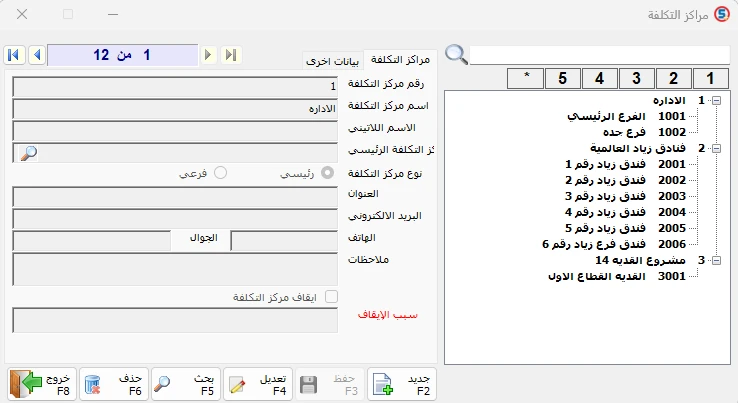Select tree item 2006 فندق فرع زياد رقم 6

pos(614,244)
